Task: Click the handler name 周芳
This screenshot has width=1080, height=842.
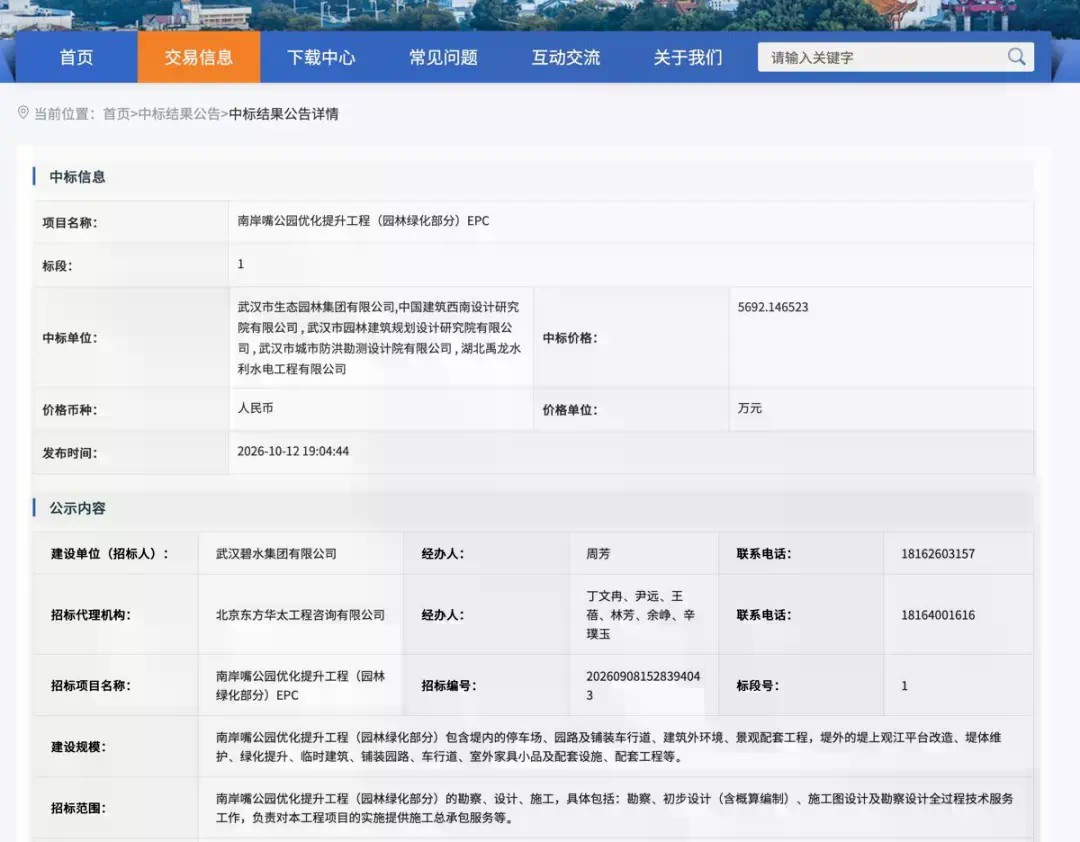Action: 598,553
